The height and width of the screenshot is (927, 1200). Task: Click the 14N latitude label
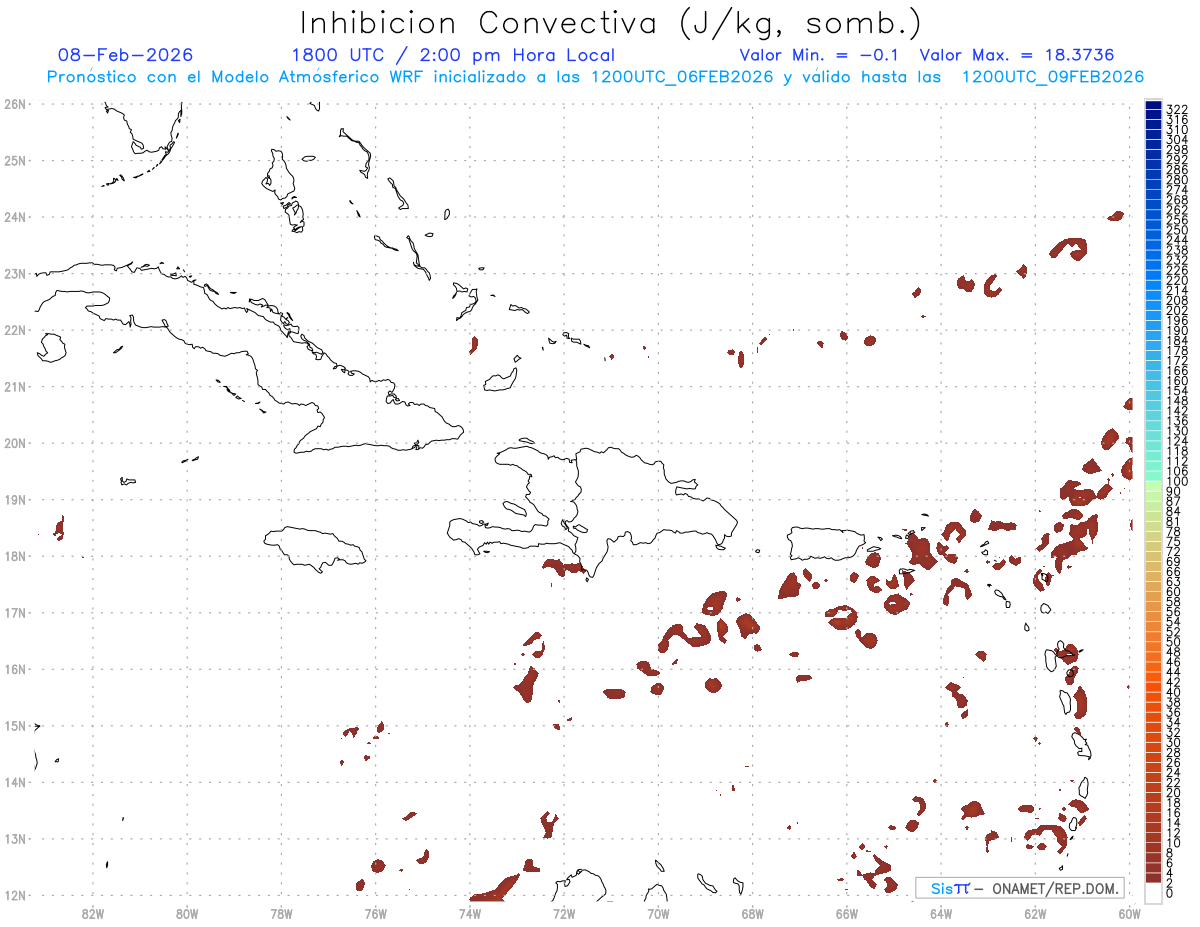tap(14, 781)
